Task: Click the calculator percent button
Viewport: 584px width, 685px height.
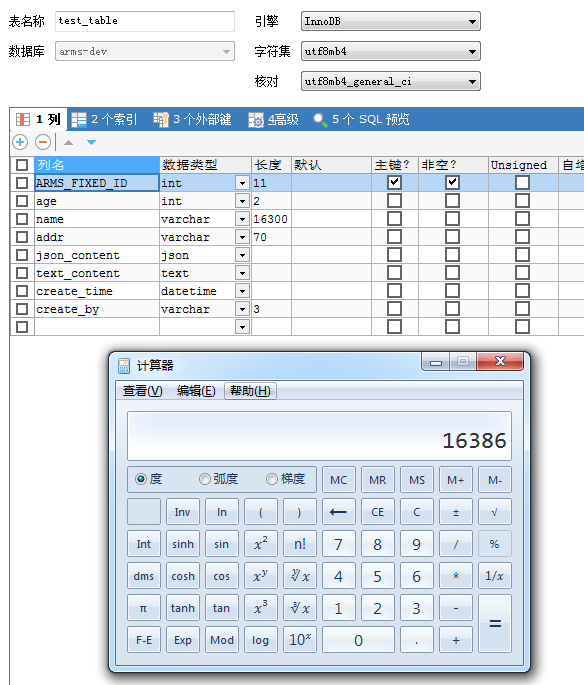Action: coord(494,544)
